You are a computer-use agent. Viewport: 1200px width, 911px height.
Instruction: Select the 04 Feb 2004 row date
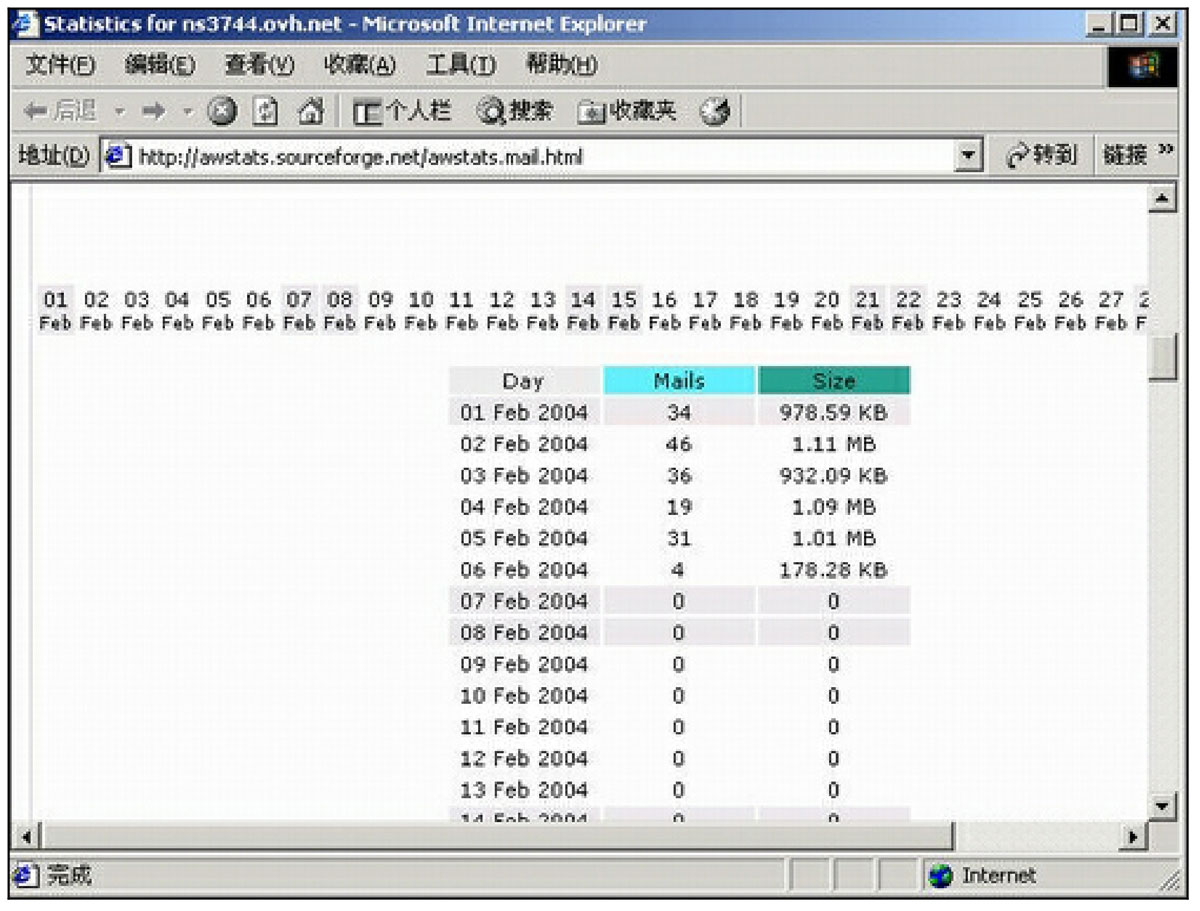pyautogui.click(x=524, y=507)
